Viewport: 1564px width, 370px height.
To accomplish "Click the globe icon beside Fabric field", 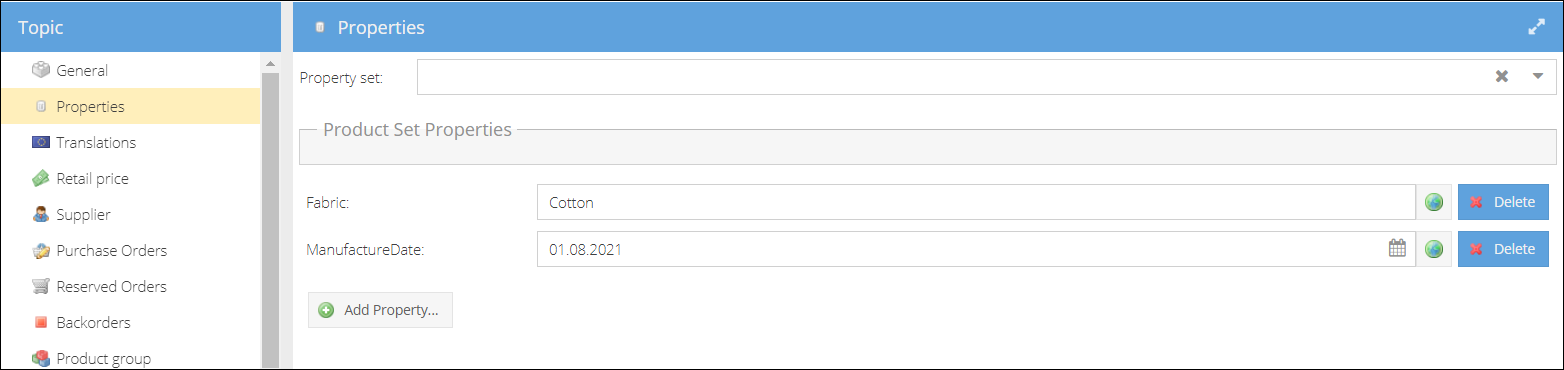I will tap(1434, 202).
